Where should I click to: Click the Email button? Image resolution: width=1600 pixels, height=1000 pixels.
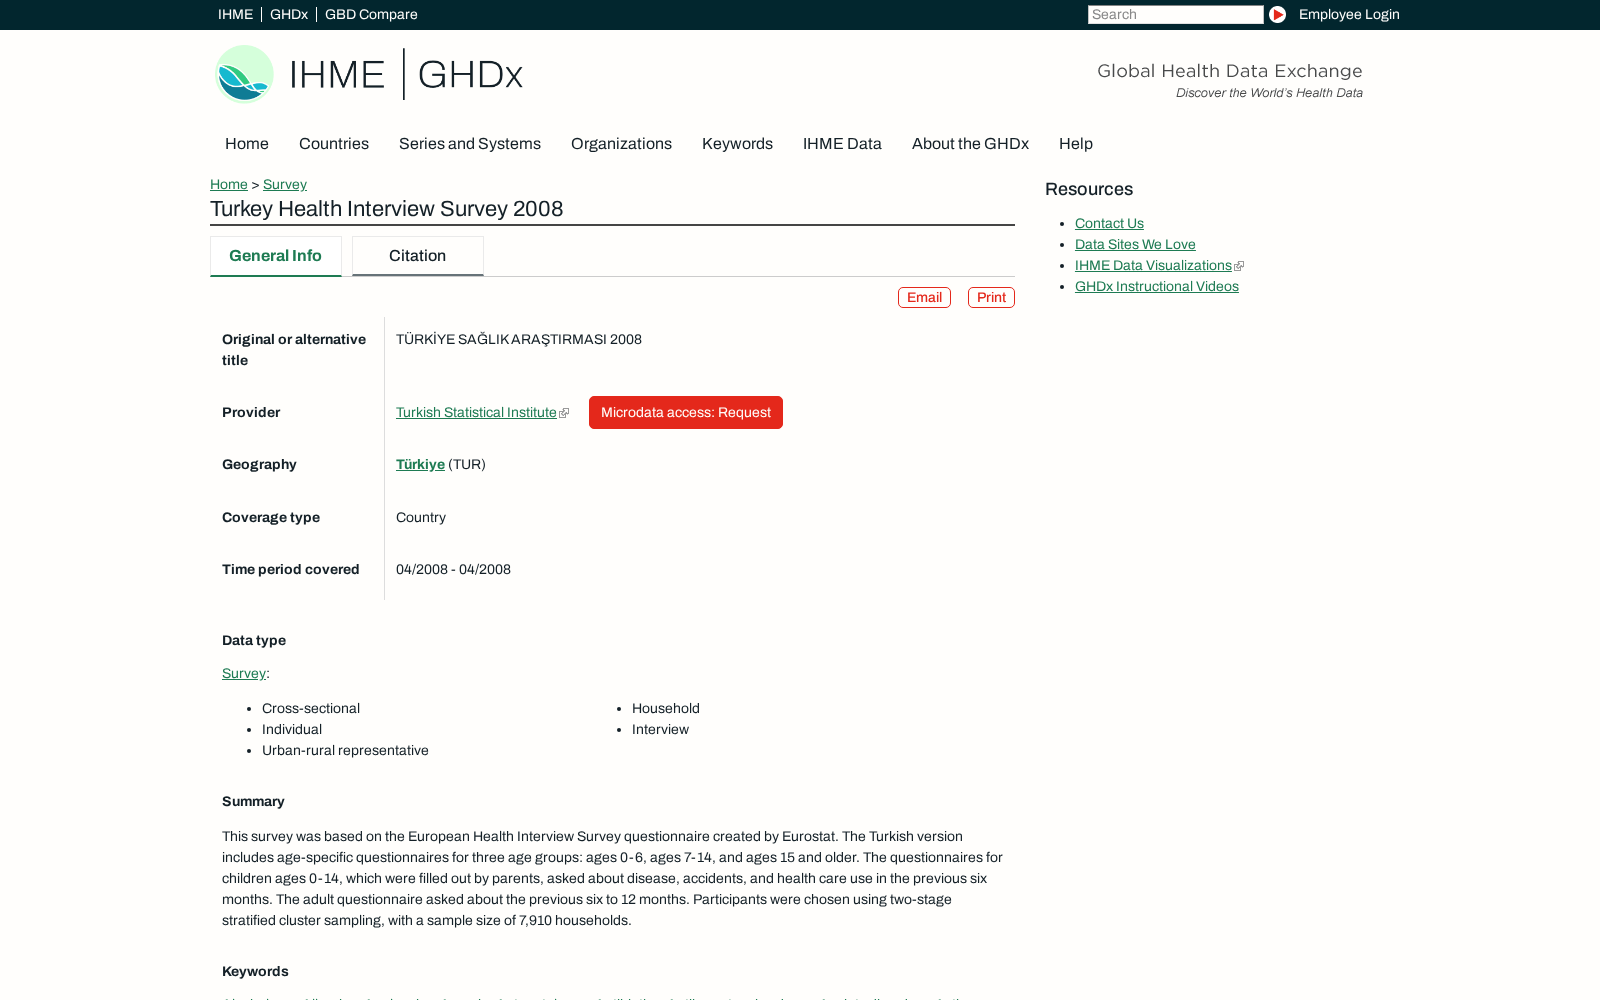point(924,298)
